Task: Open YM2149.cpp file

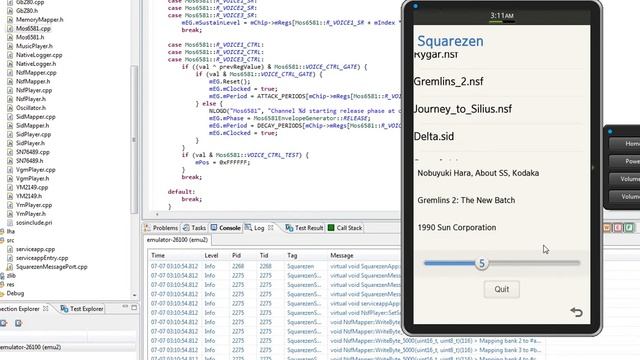Action: click(32, 187)
